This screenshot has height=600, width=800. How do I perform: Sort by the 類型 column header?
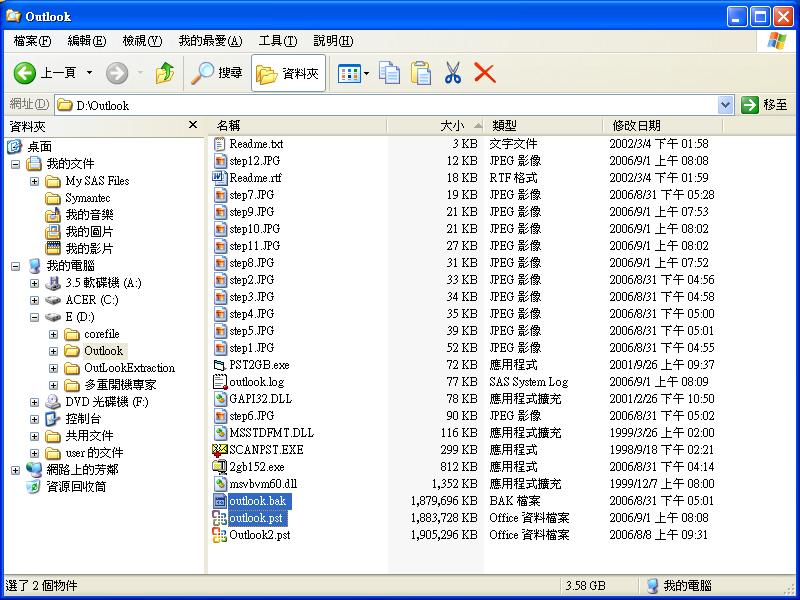tap(543, 126)
